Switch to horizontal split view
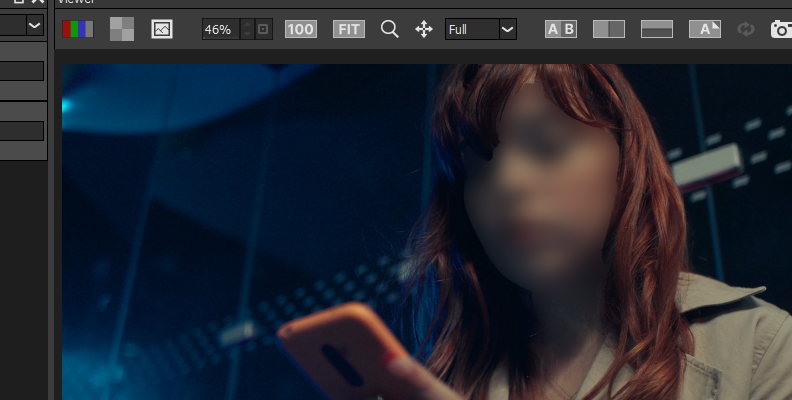Screen dimensions: 792x400 656,29
